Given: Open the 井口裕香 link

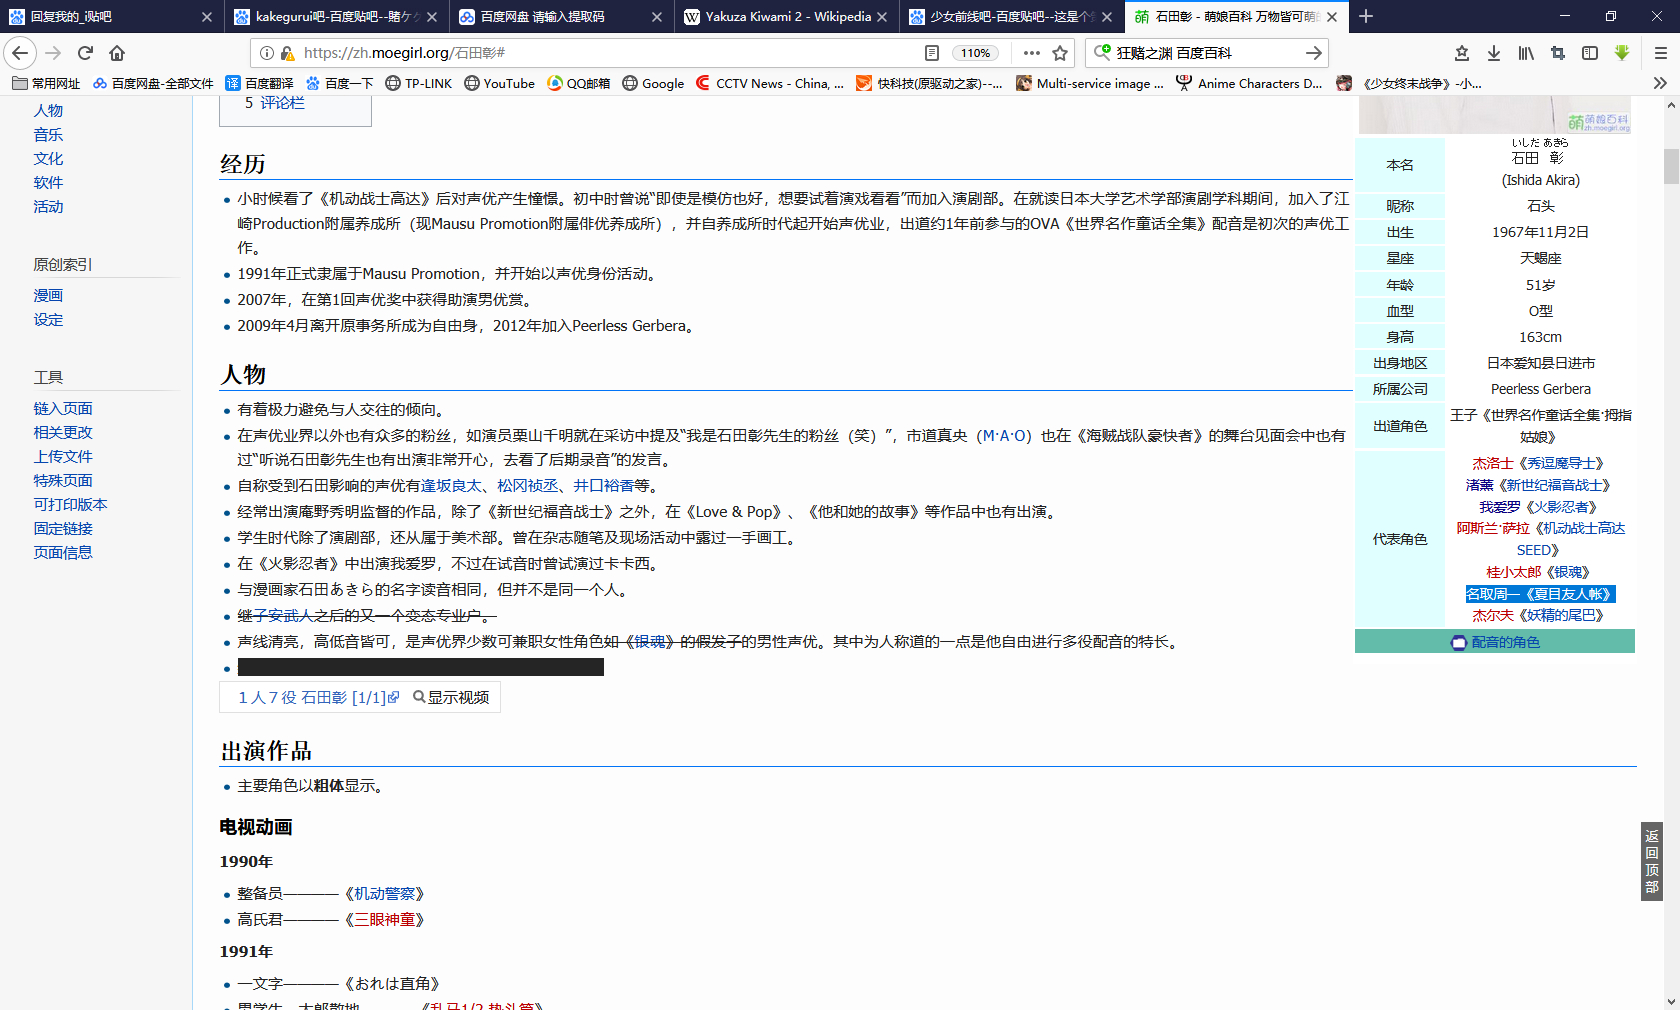Looking at the screenshot, I should click(604, 485).
